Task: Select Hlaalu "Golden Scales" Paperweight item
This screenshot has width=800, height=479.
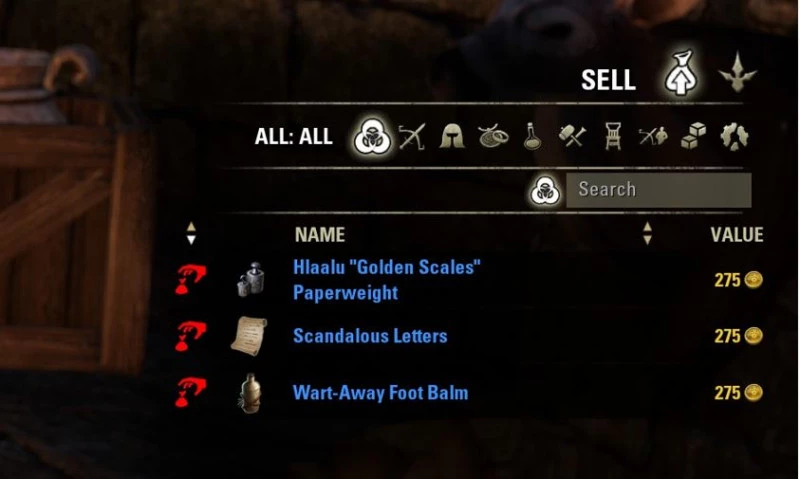Action: pos(387,280)
